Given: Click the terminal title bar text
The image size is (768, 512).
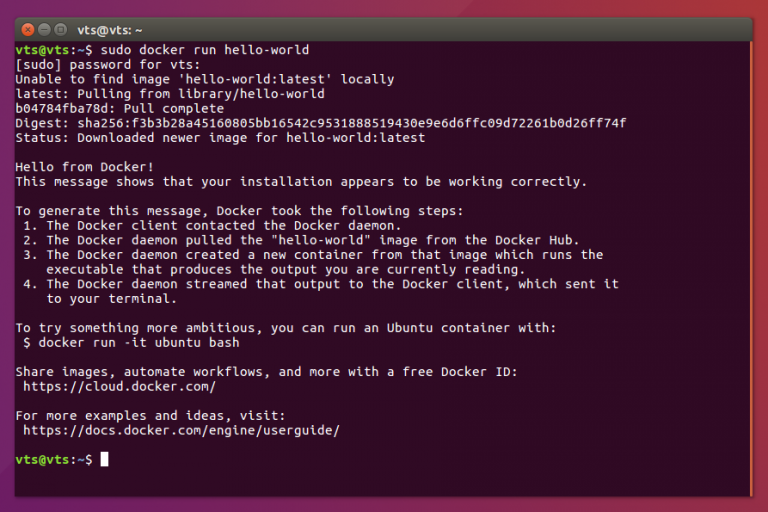Looking at the screenshot, I should pos(110,30).
